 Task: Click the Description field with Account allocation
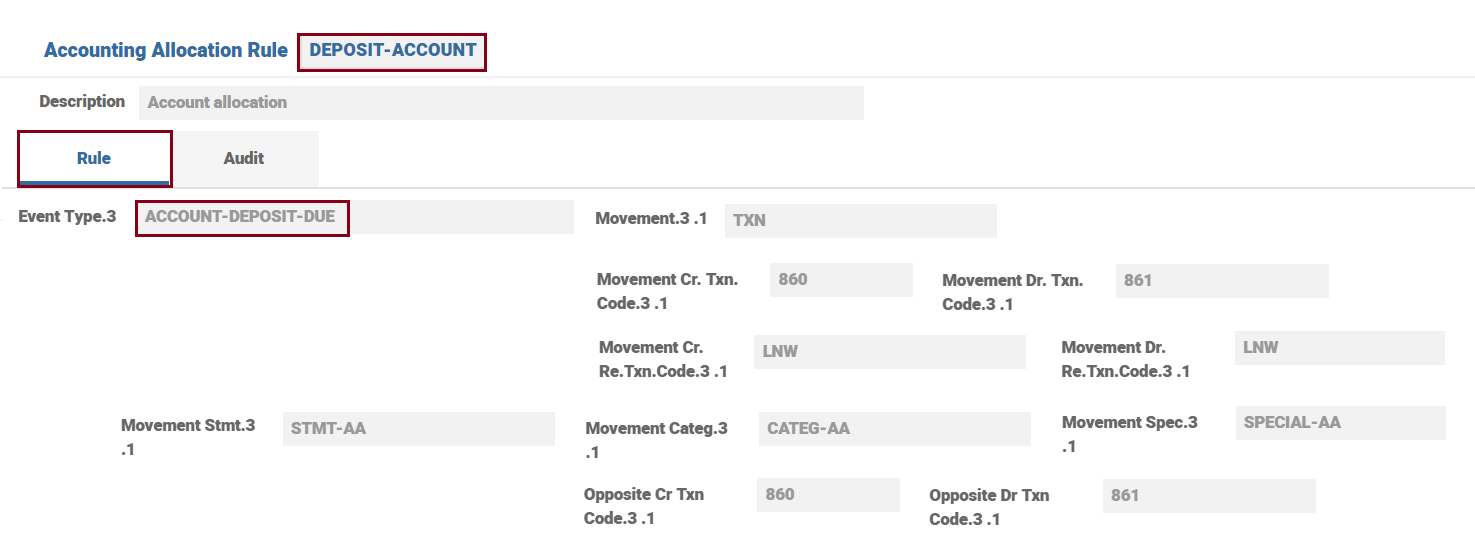click(500, 102)
